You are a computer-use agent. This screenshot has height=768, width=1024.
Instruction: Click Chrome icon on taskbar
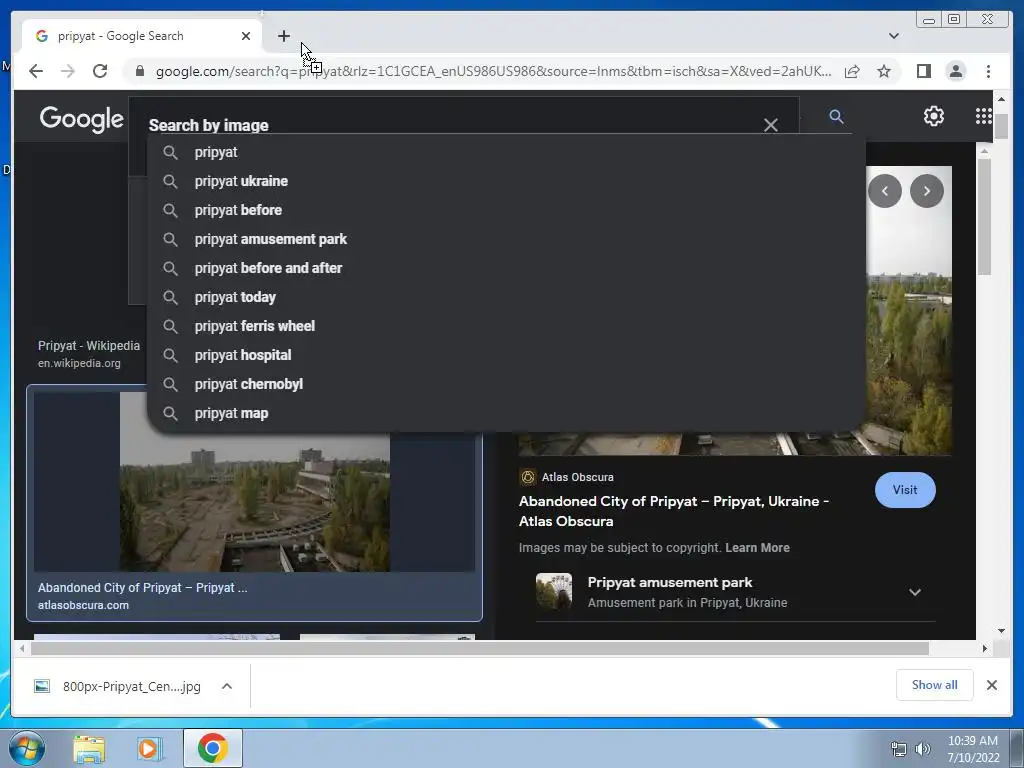212,748
